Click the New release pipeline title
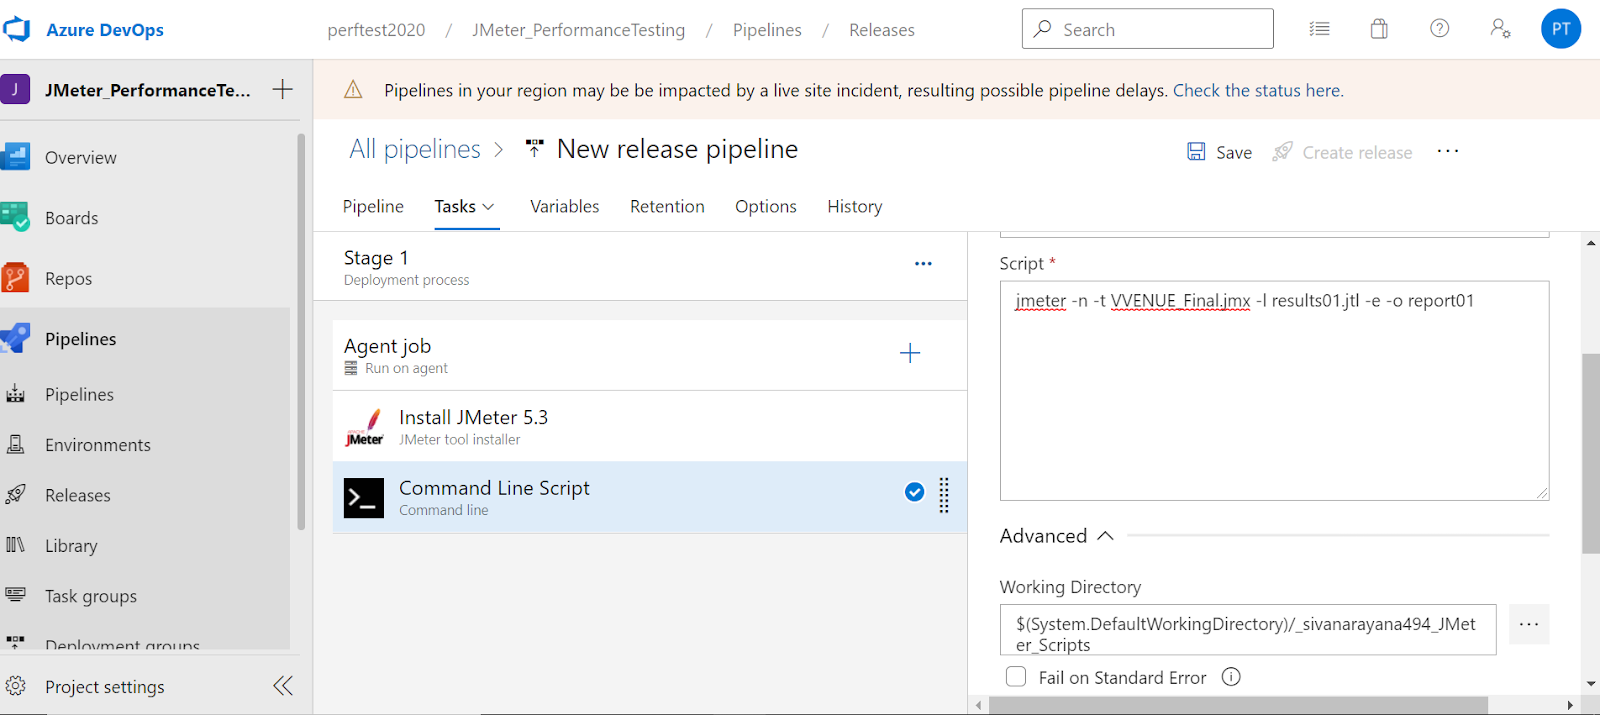Viewport: 1600px width, 715px height. [x=677, y=149]
